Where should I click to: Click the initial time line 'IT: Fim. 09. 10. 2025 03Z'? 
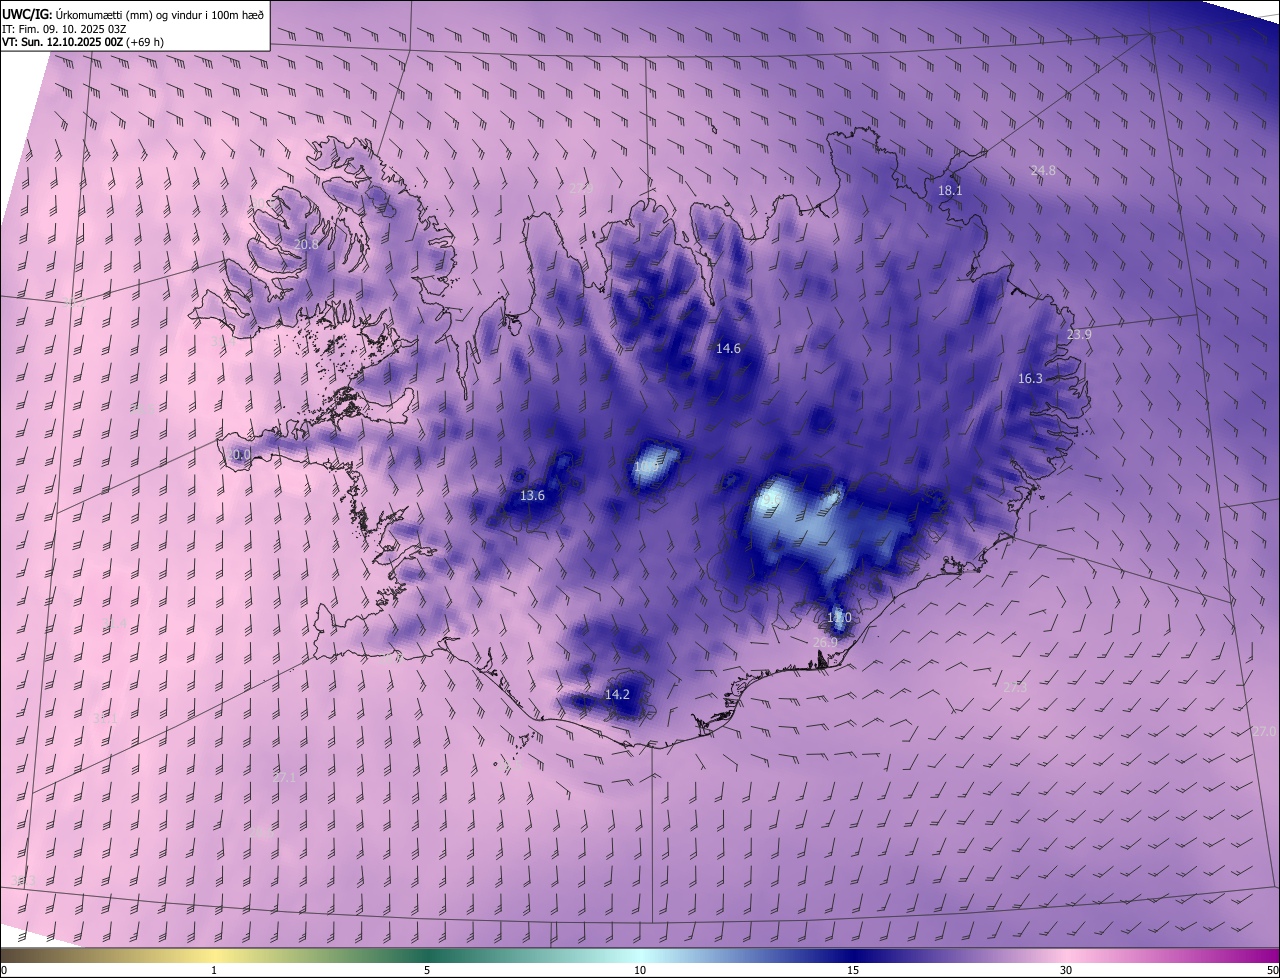(65, 28)
